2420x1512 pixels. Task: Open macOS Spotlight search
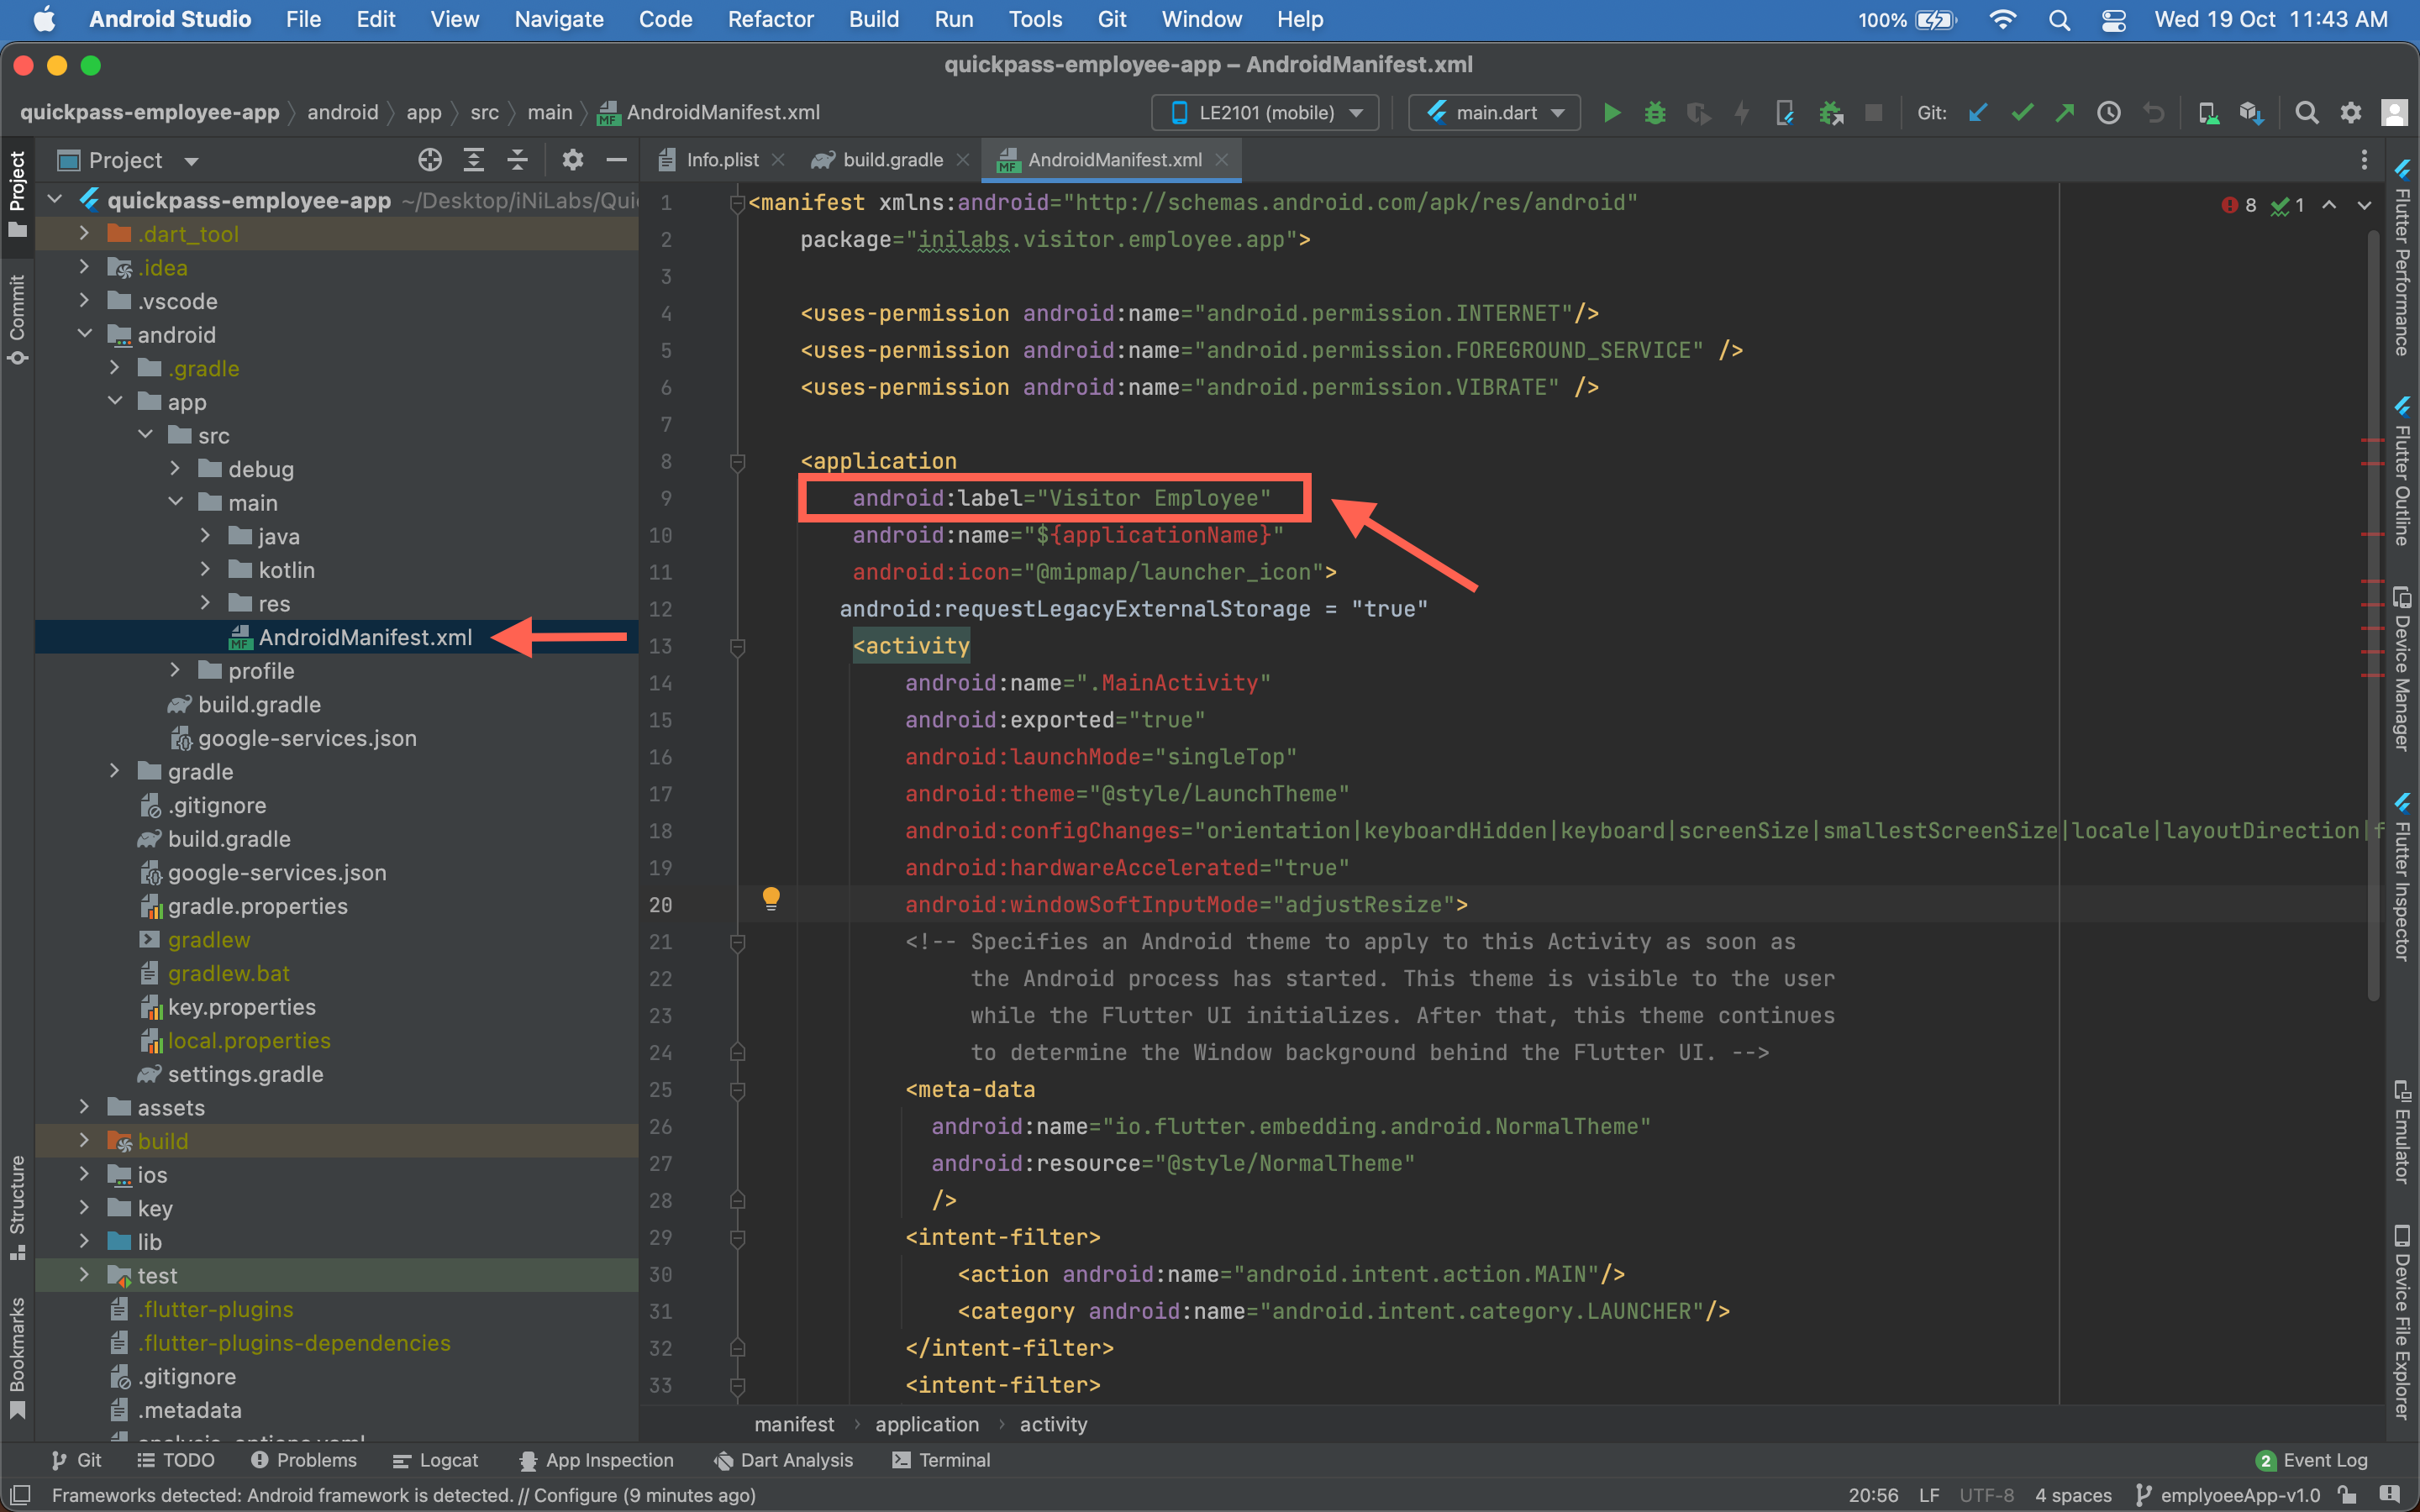(2059, 20)
